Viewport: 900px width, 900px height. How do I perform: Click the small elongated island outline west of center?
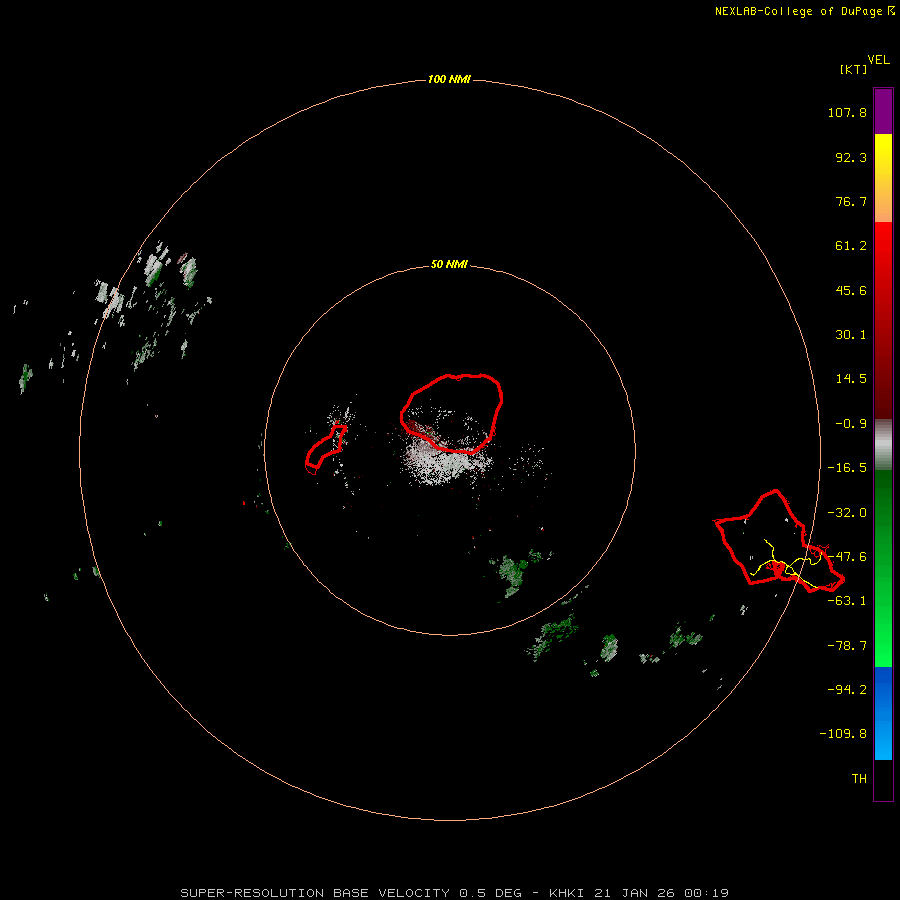[x=324, y=448]
